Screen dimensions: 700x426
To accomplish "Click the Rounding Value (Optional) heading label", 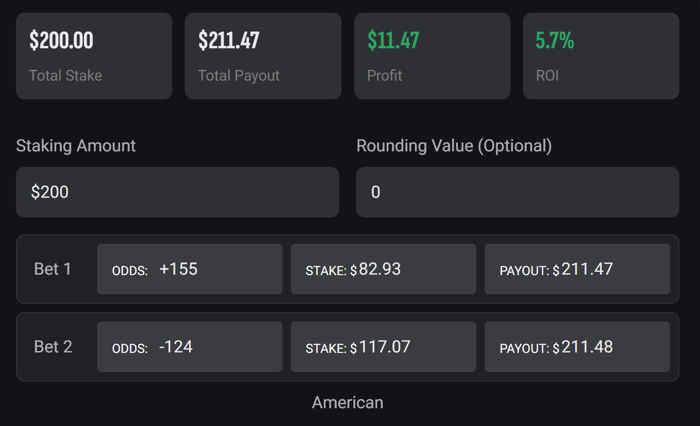I will tap(454, 145).
